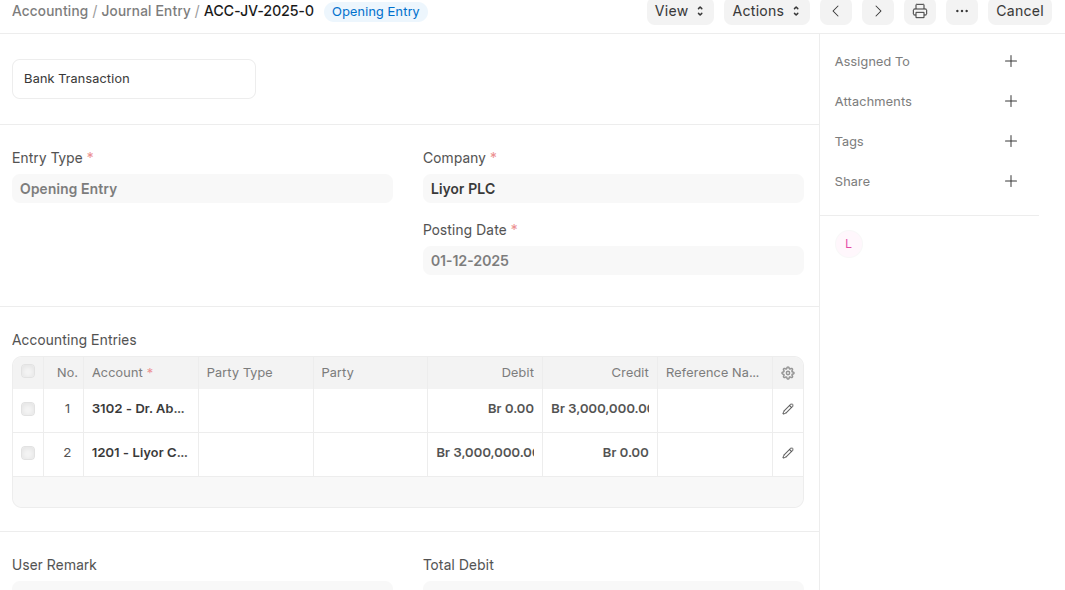Image resolution: width=1065 pixels, height=590 pixels.
Task: Add attachment using the plus icon
Action: 1010,101
